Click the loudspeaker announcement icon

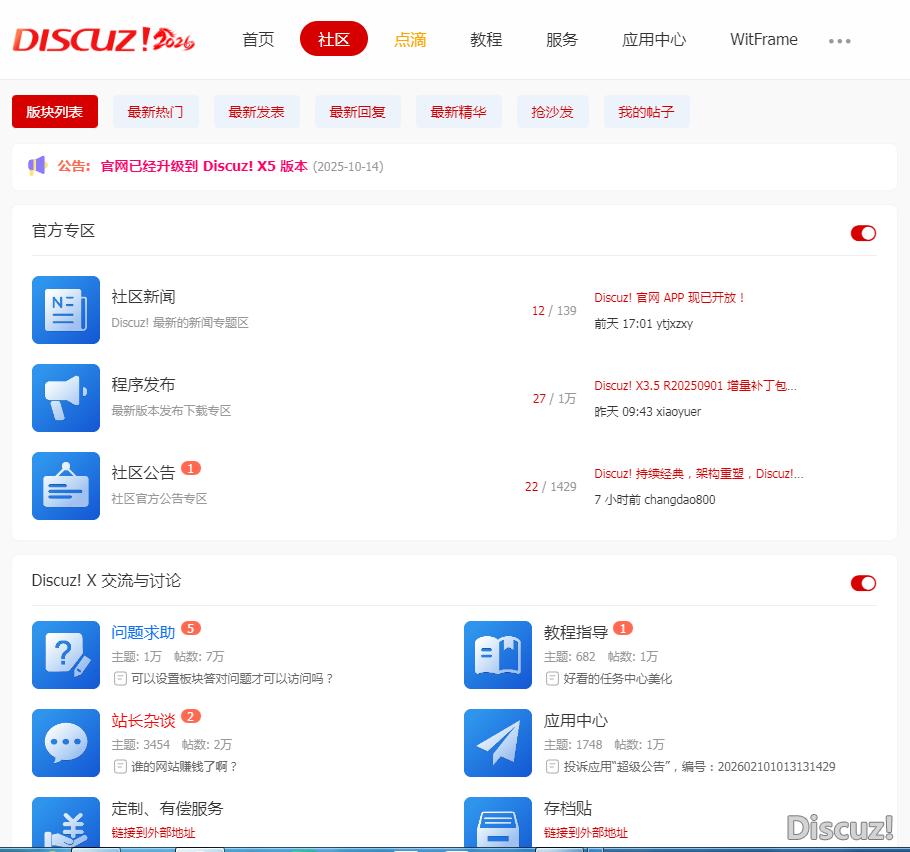[x=37, y=166]
